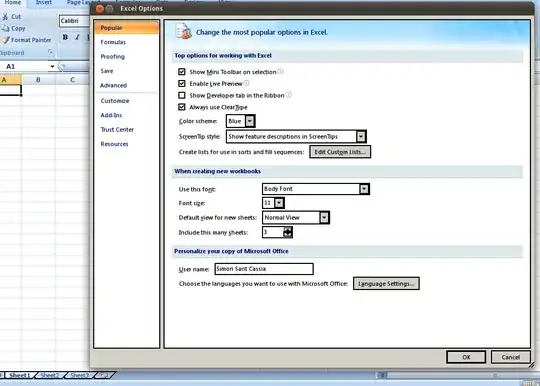Open the Save options category
540x386 pixels.
[x=107, y=71]
